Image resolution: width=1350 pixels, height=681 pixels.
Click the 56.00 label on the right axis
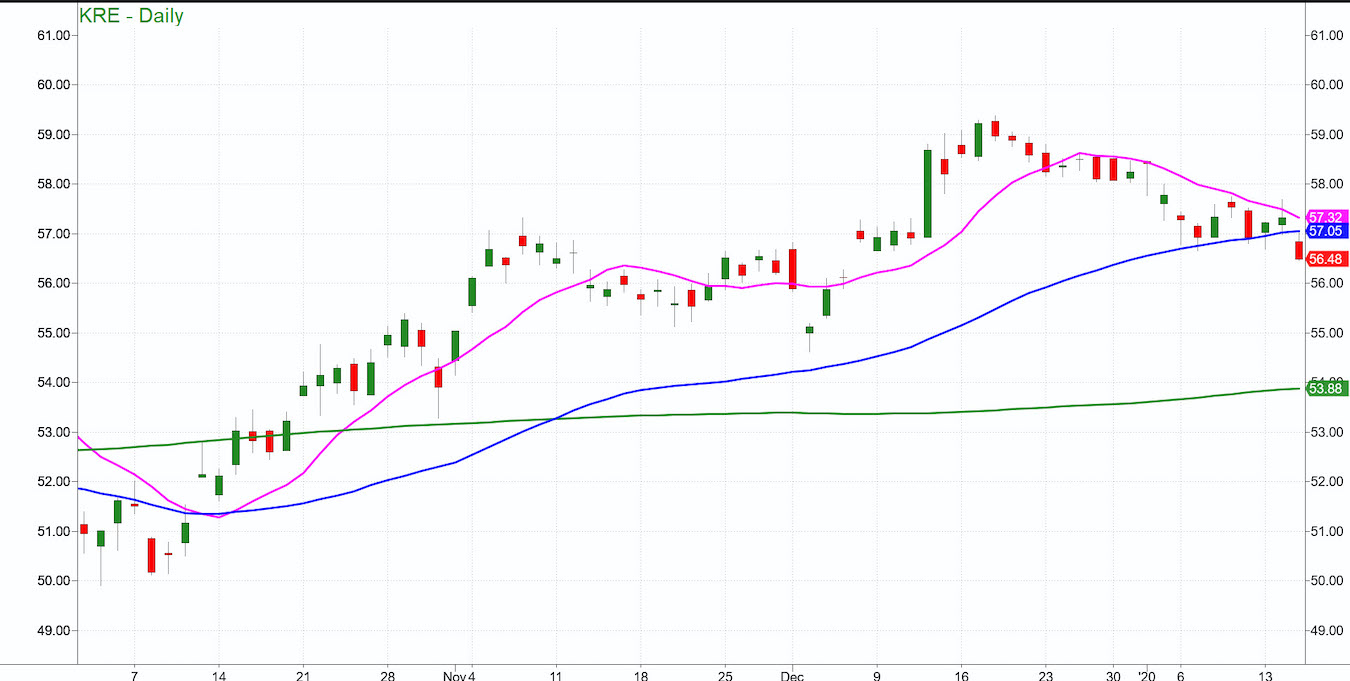[x=1327, y=283]
